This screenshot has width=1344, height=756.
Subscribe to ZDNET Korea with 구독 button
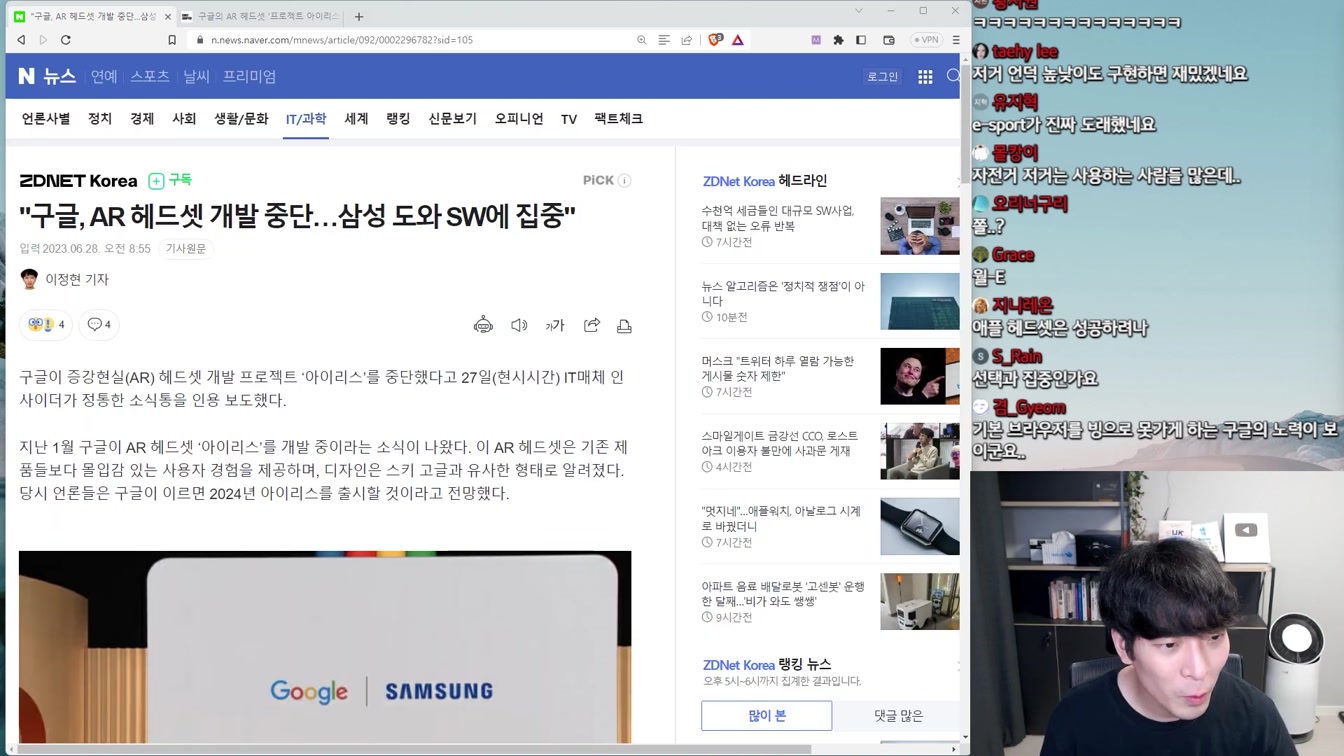pos(170,180)
